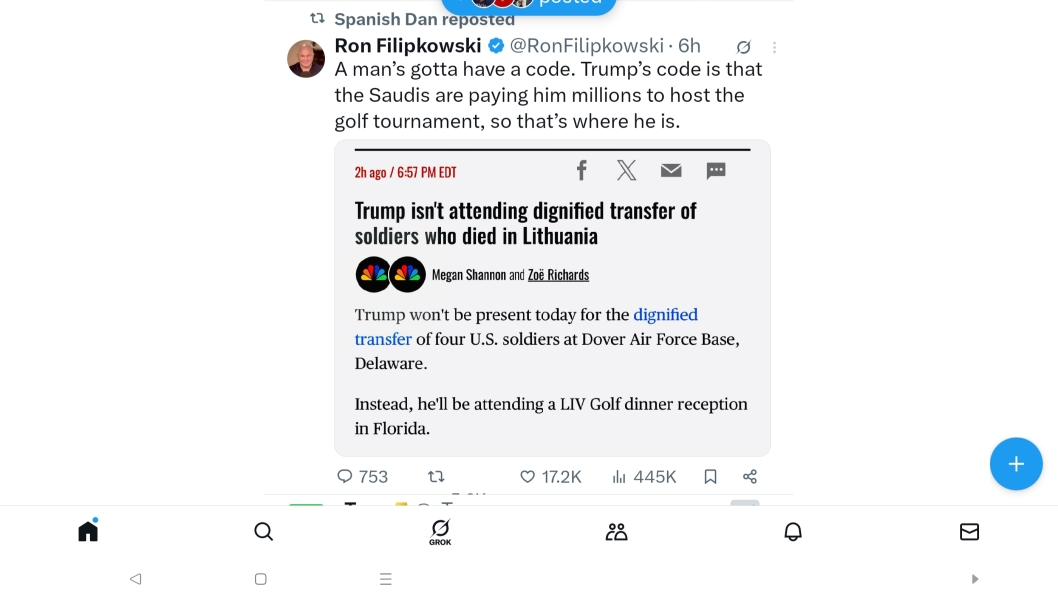The height and width of the screenshot is (600, 1058).
Task: Open the Home feed icon
Action: 87,531
